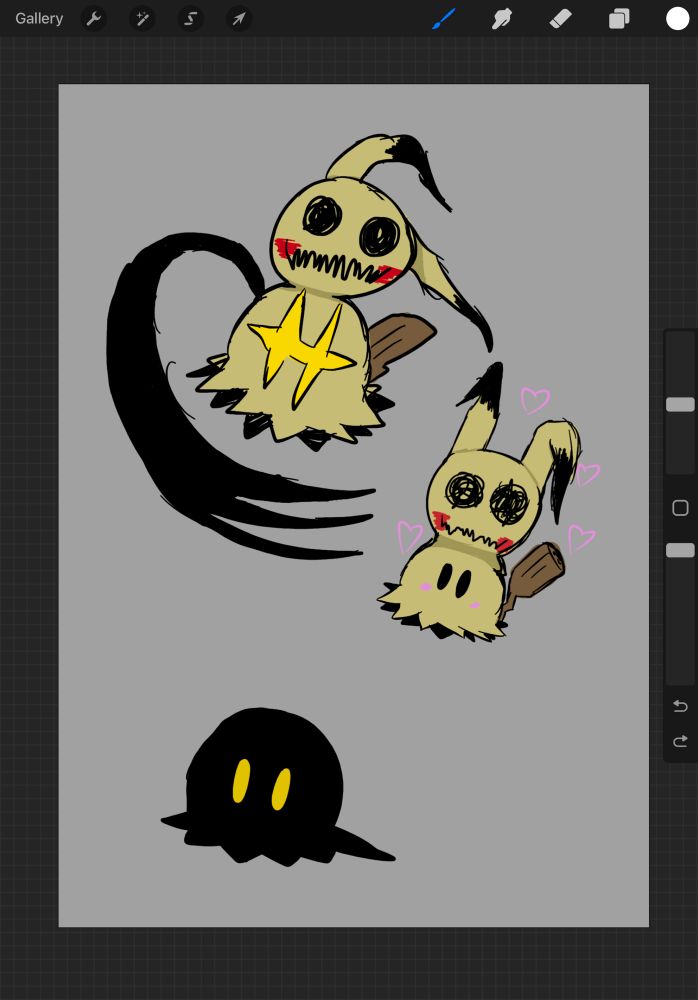Image resolution: width=698 pixels, height=1000 pixels.
Task: Redo the last undone stroke
Action: click(x=680, y=741)
